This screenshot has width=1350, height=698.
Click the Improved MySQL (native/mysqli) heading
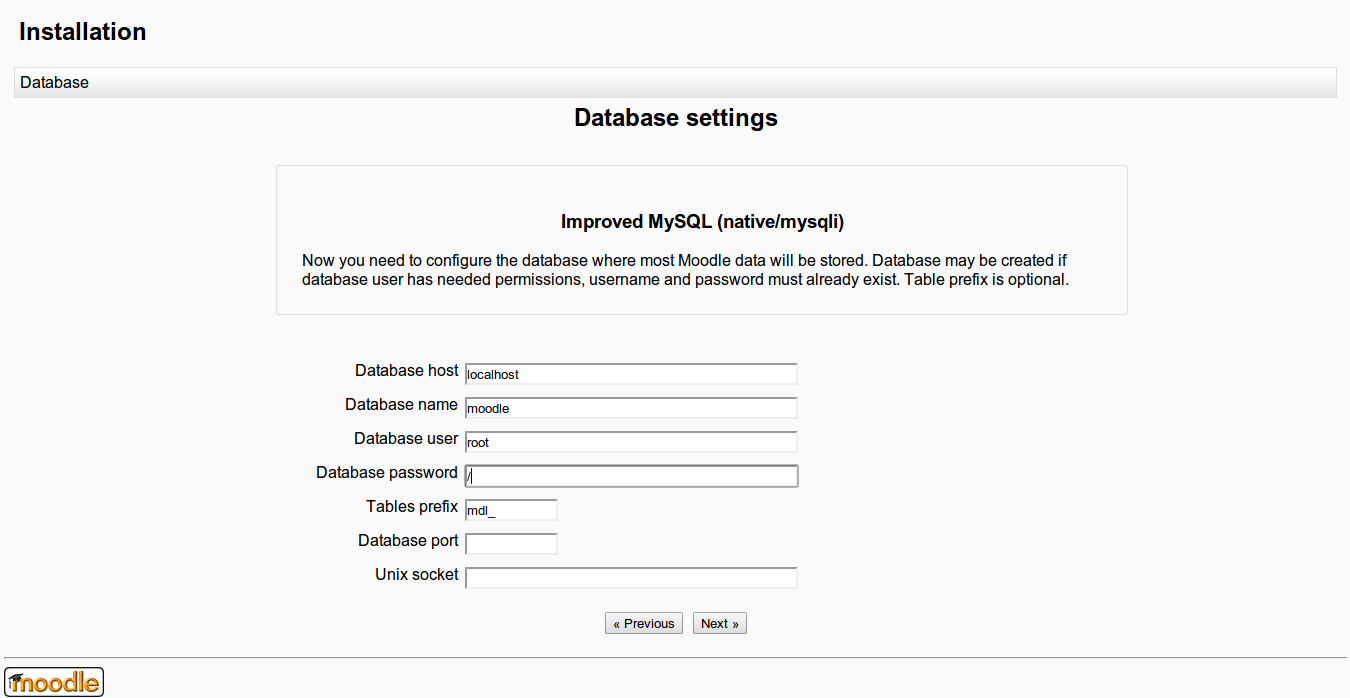point(709,221)
